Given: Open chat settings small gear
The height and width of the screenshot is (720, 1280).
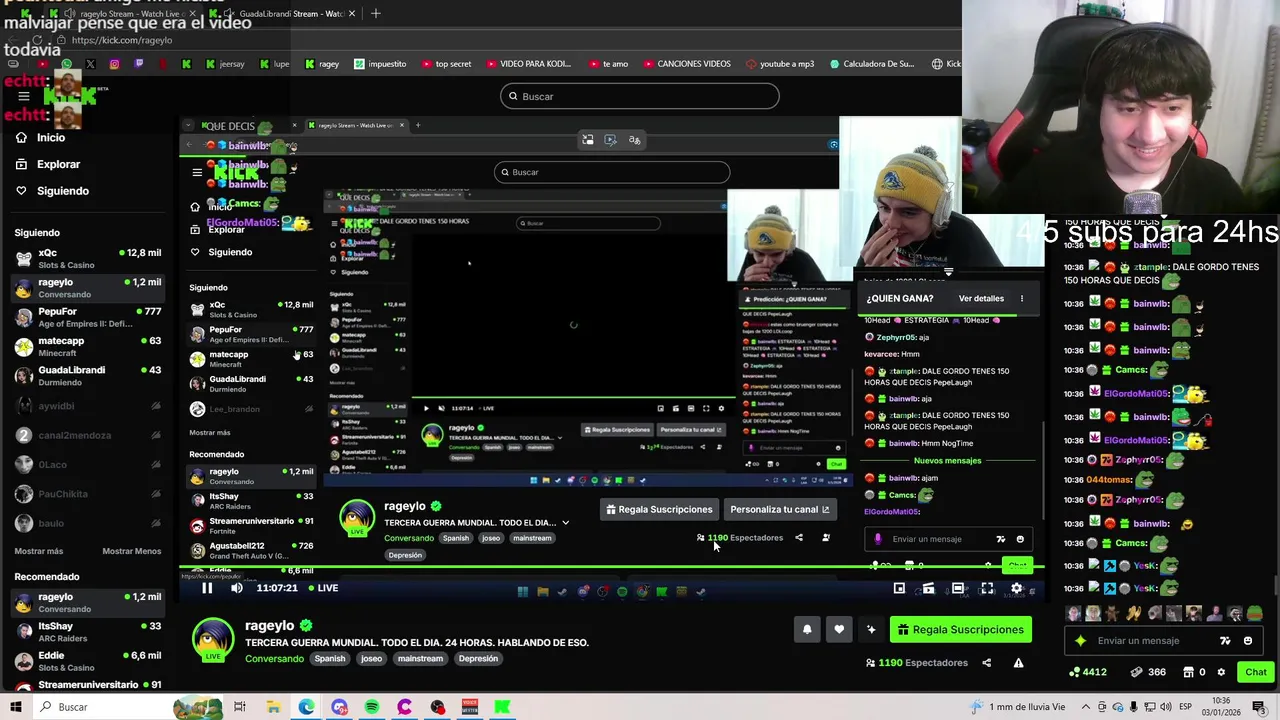Looking at the screenshot, I should (x=1221, y=672).
